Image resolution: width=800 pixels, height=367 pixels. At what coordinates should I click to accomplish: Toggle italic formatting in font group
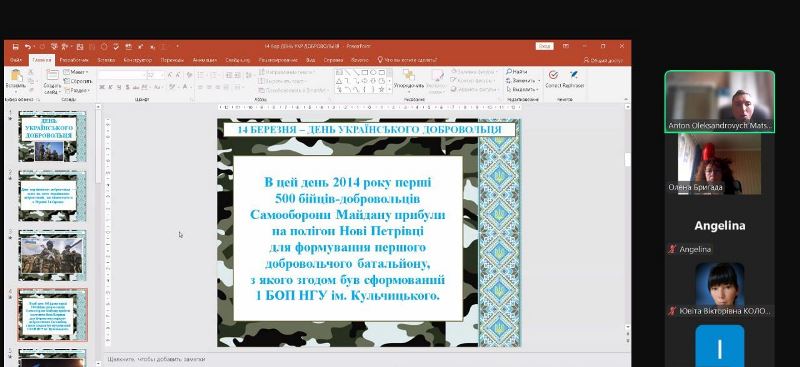click(x=110, y=87)
